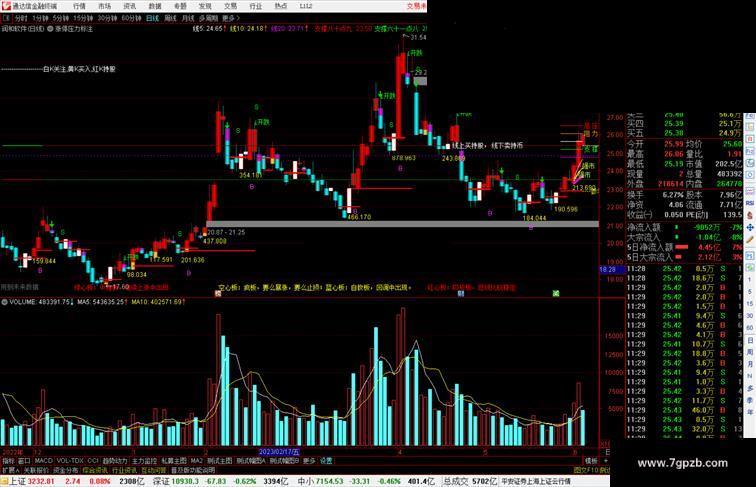Open the 综合资讯 tab

click(x=95, y=470)
